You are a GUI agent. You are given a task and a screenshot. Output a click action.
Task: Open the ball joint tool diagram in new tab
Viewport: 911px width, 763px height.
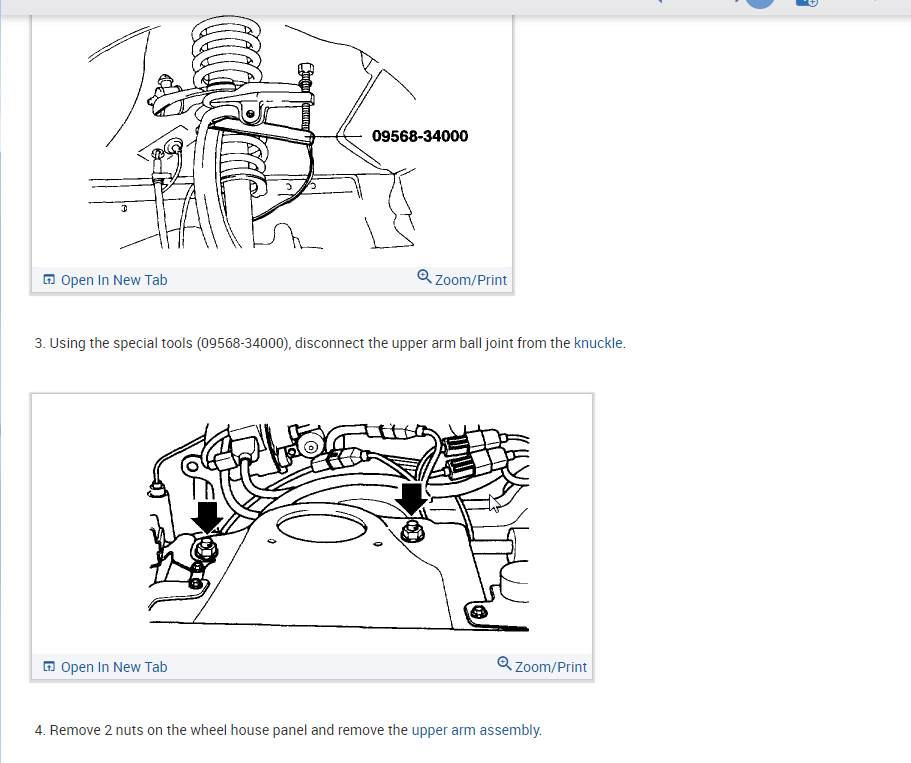[105, 280]
